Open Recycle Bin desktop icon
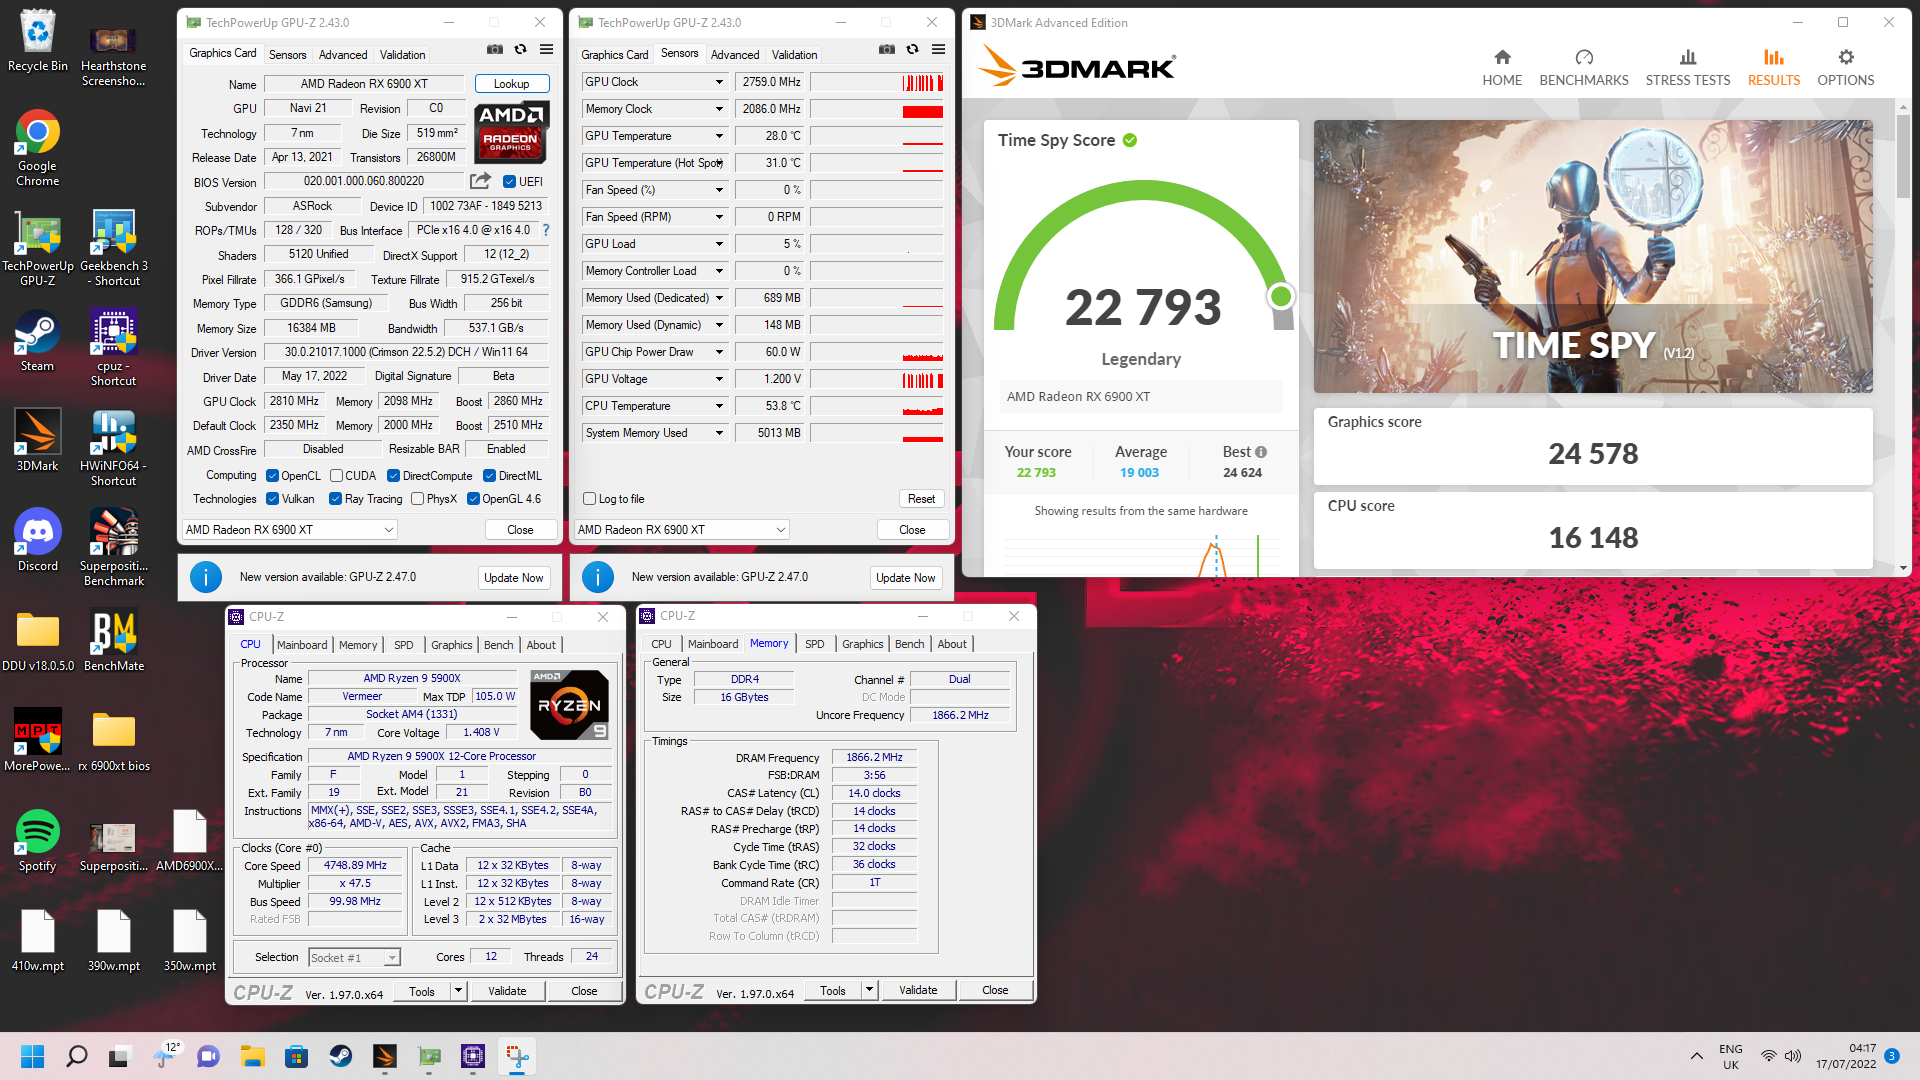This screenshot has width=1920, height=1080. (x=38, y=42)
